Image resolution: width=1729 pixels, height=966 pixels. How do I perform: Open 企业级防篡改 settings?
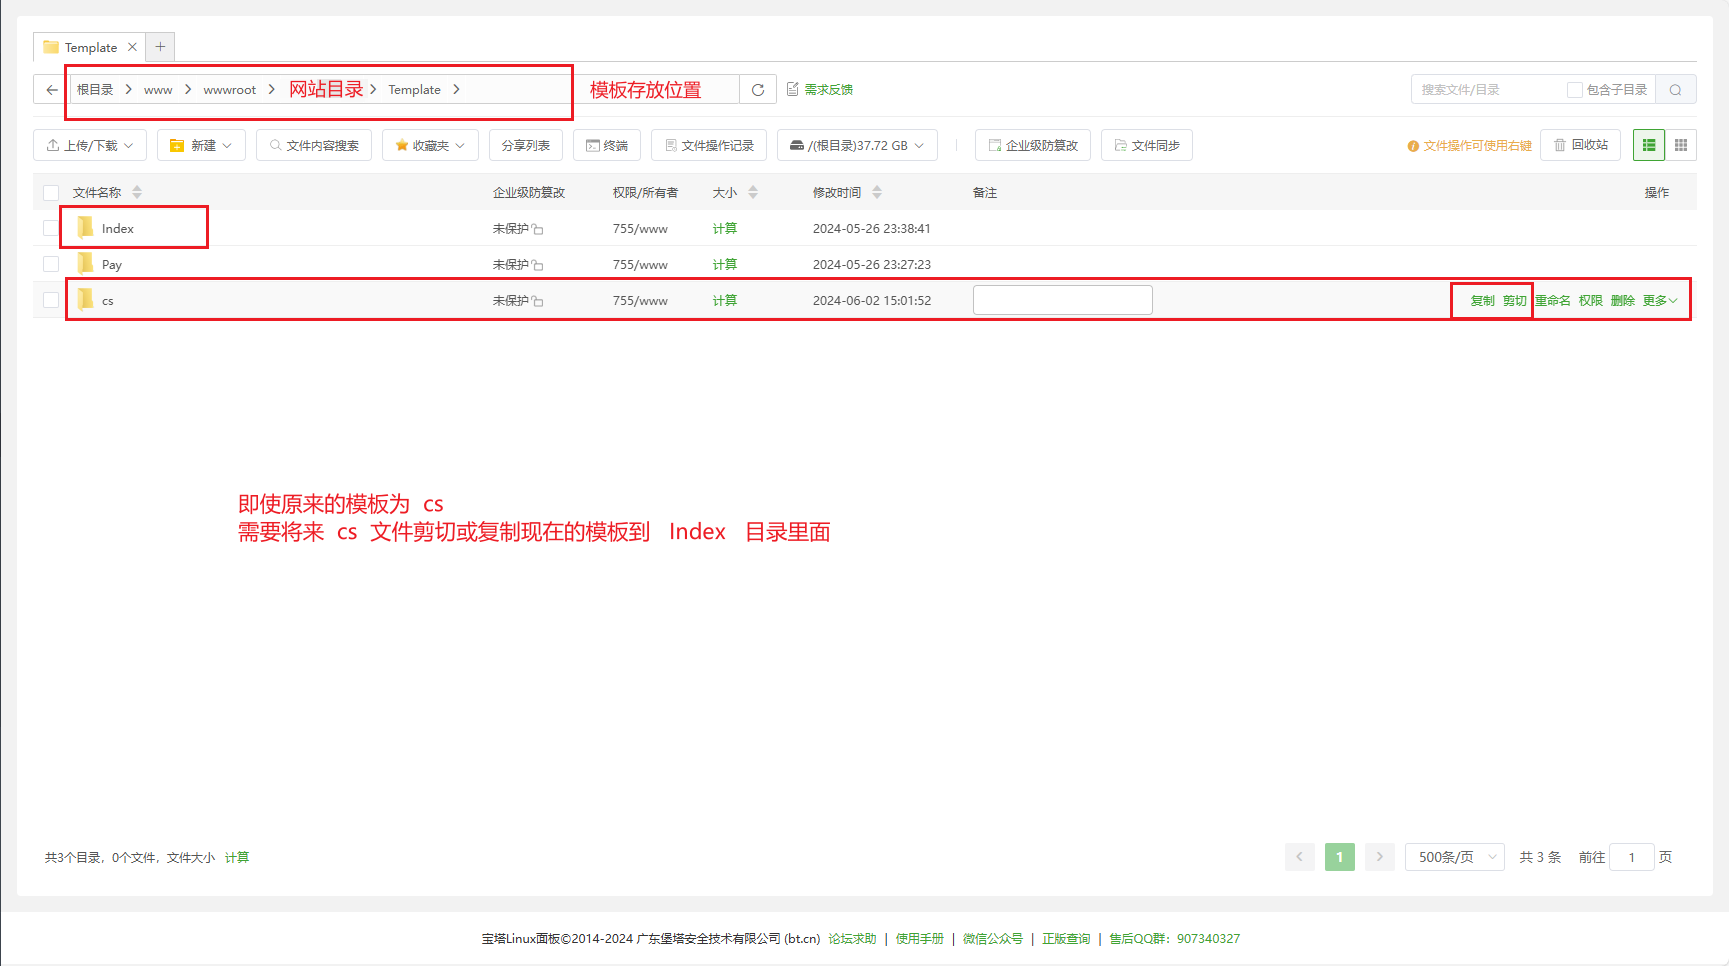click(1033, 145)
